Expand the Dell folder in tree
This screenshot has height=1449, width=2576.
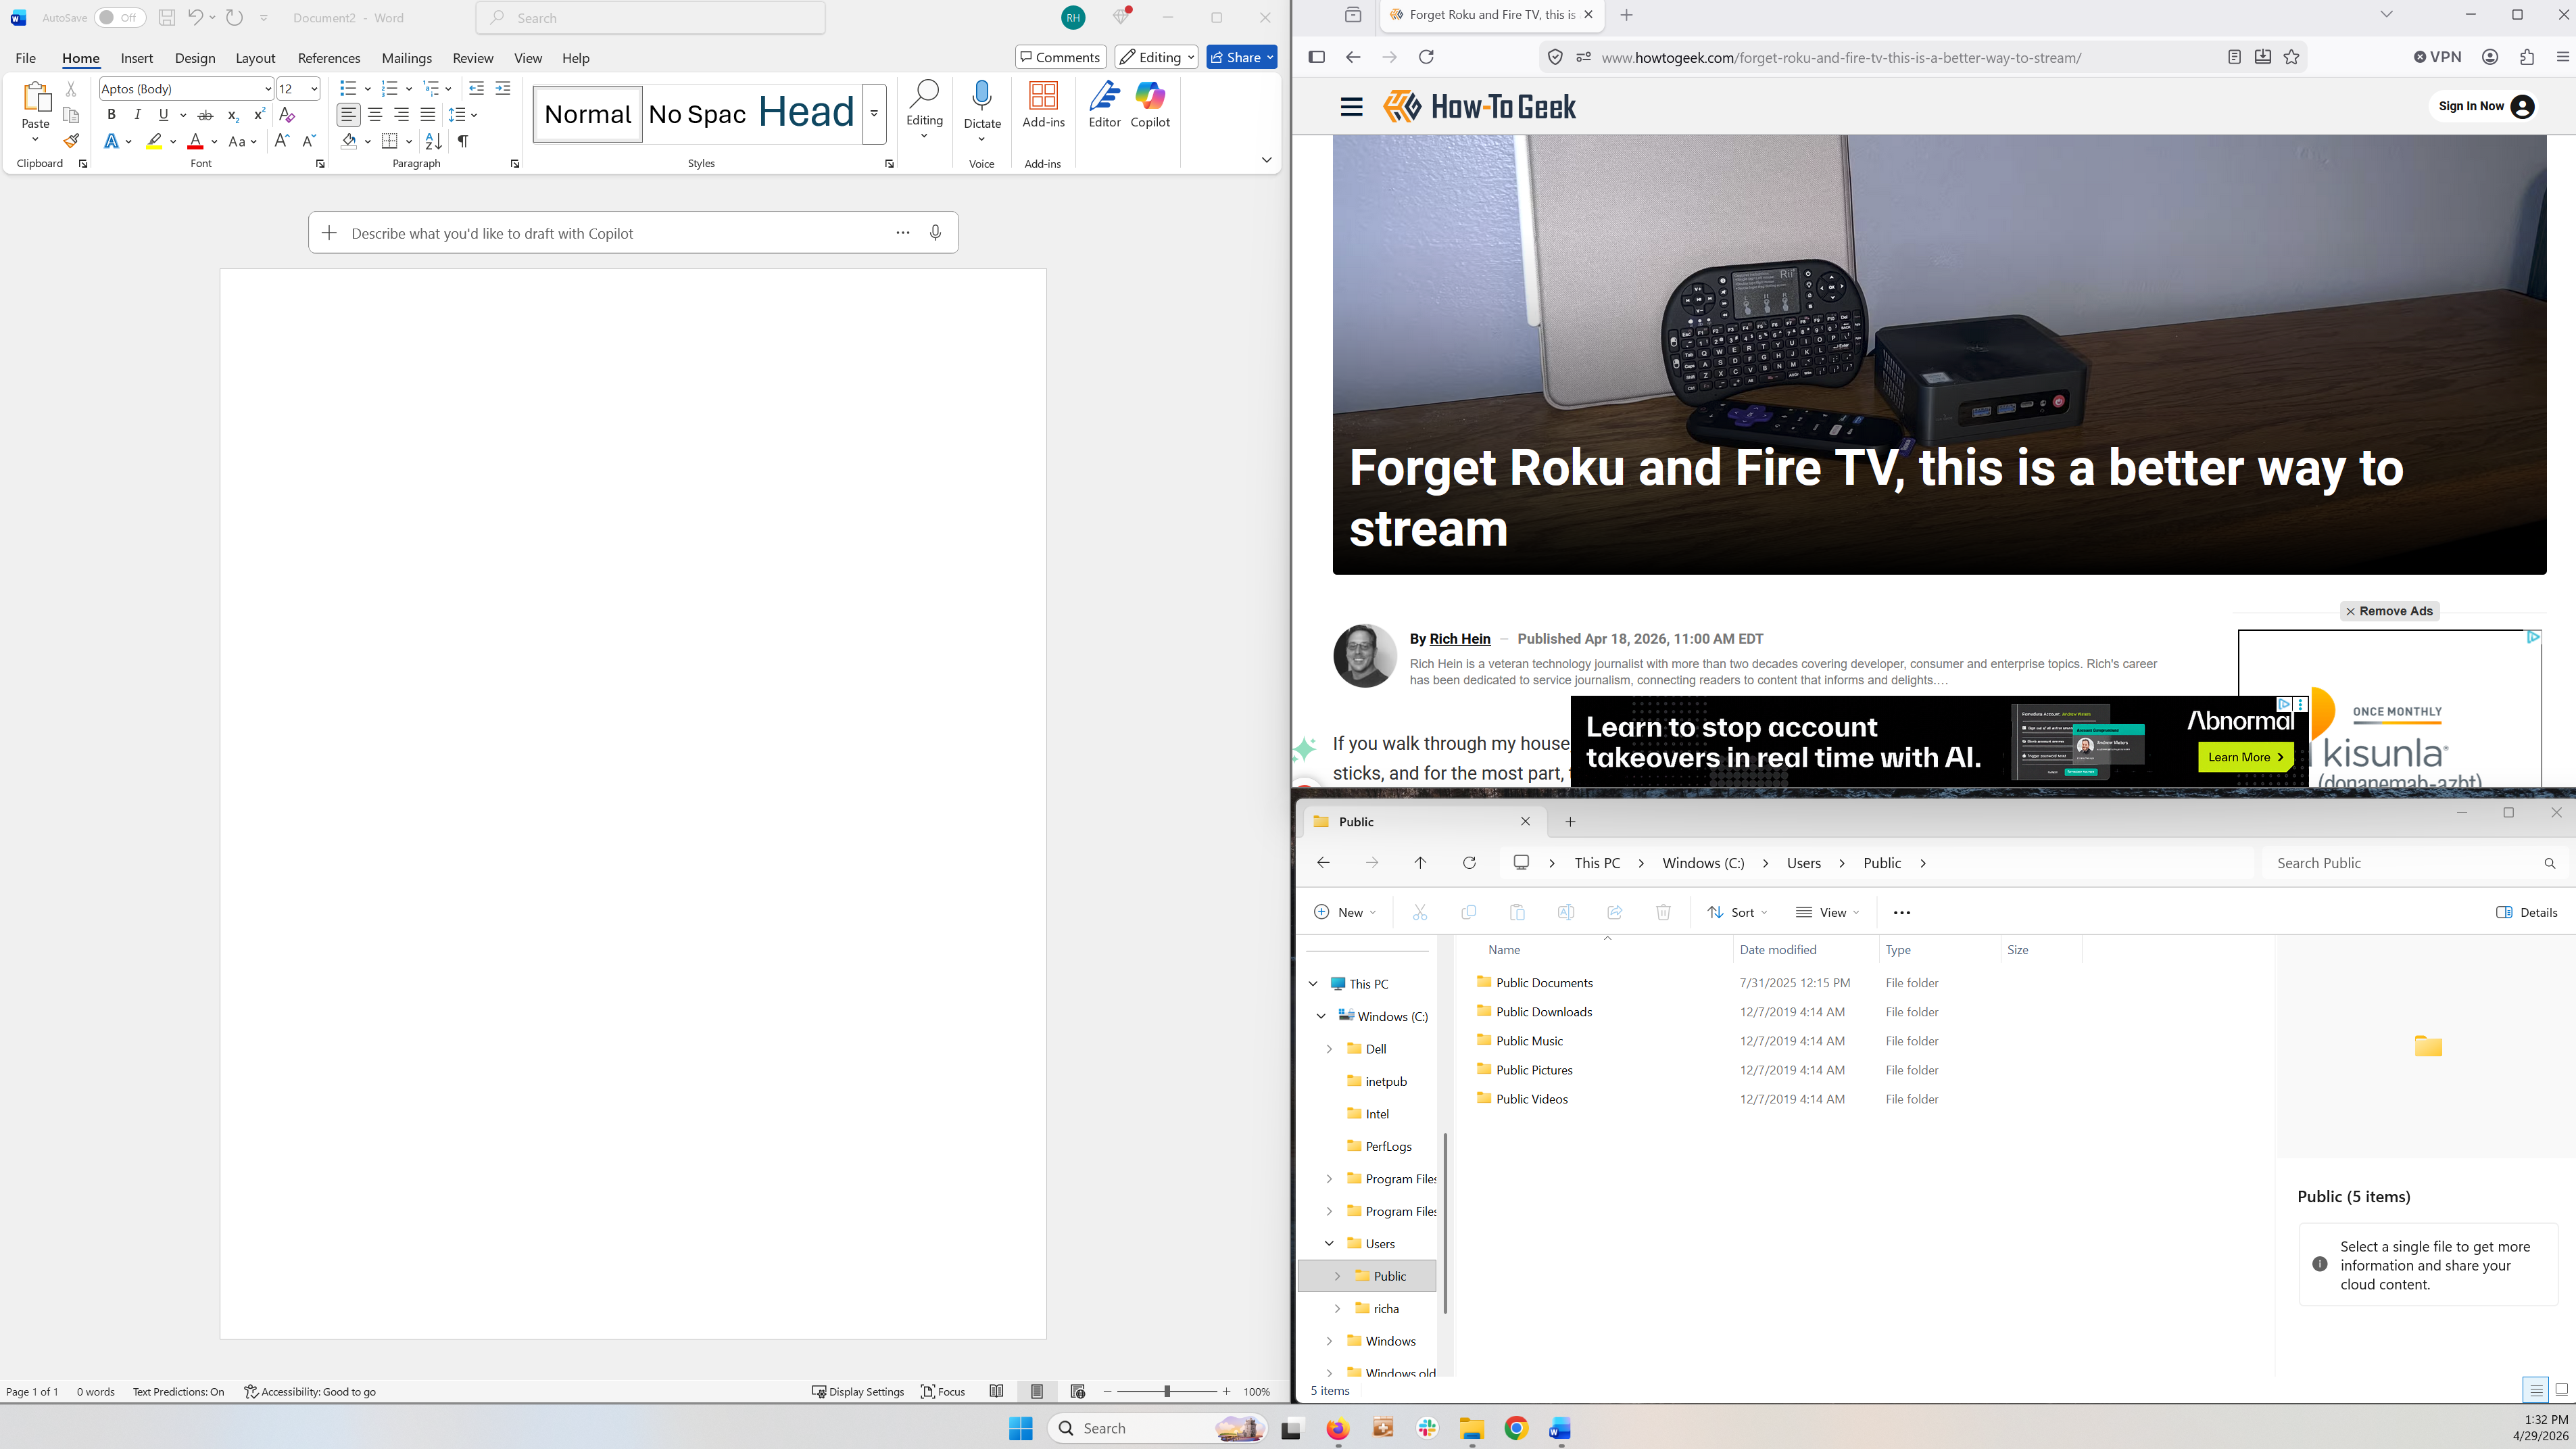pos(1329,1049)
